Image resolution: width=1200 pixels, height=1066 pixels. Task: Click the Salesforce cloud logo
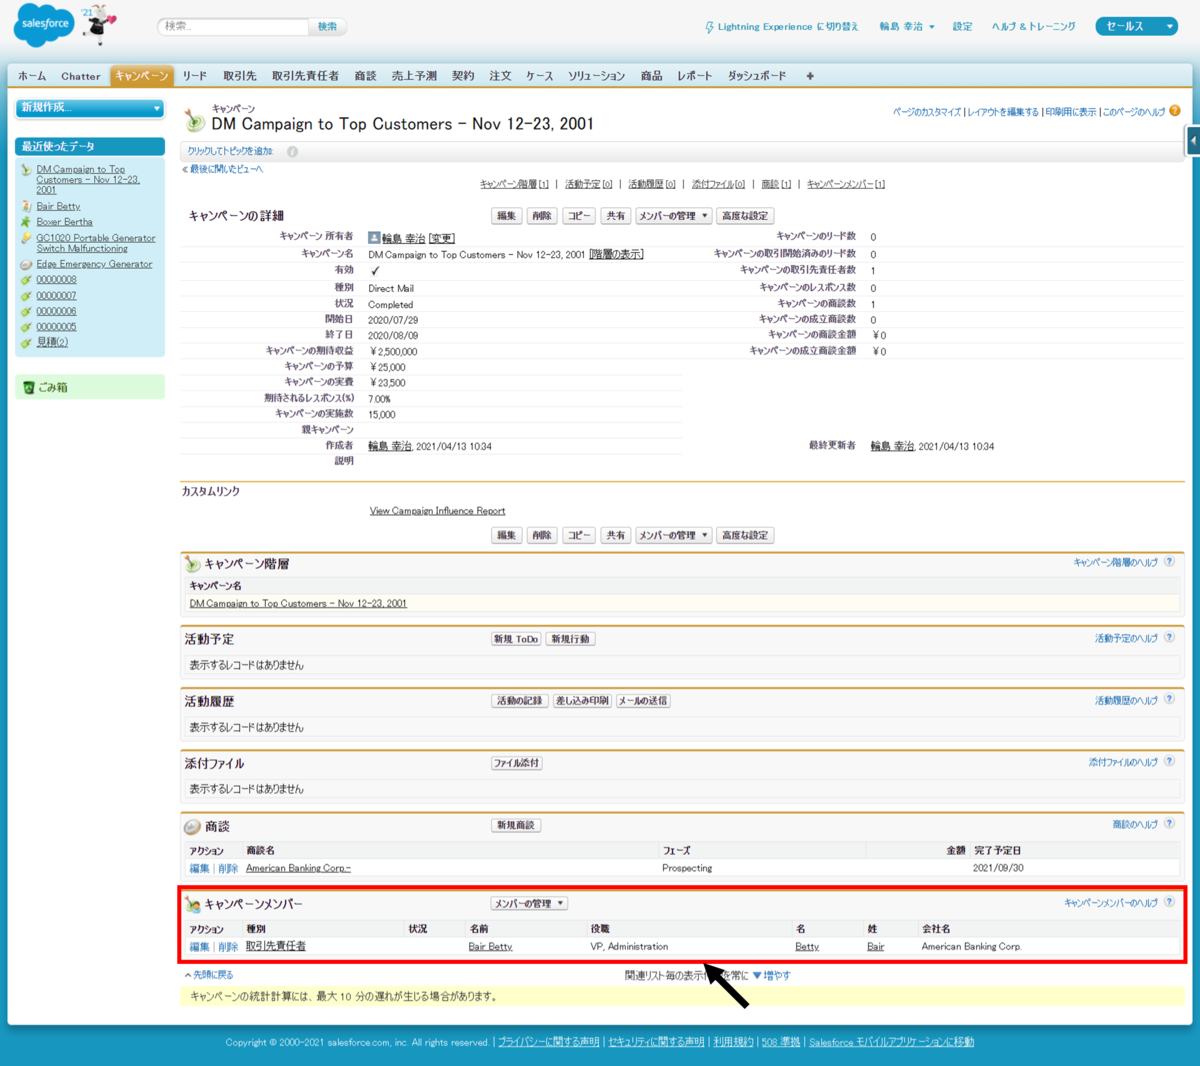click(x=44, y=25)
